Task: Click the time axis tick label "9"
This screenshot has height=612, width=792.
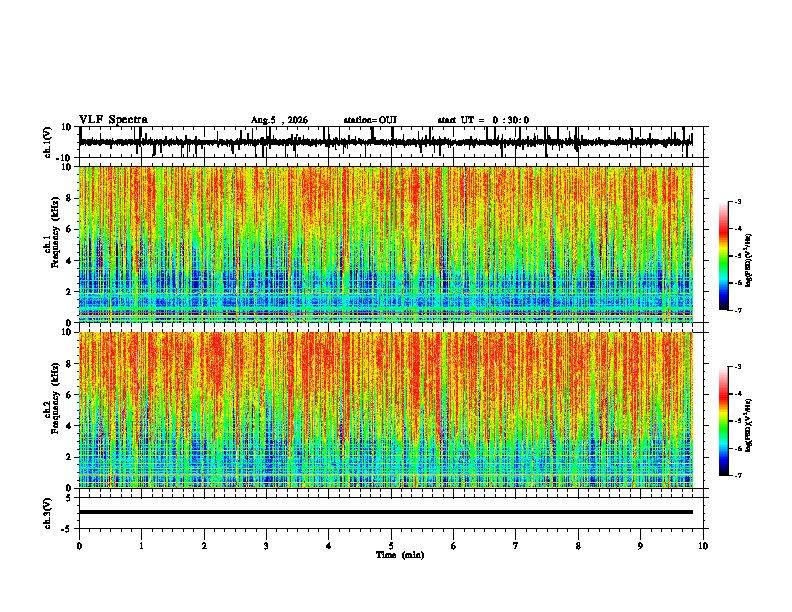Action: coord(640,546)
